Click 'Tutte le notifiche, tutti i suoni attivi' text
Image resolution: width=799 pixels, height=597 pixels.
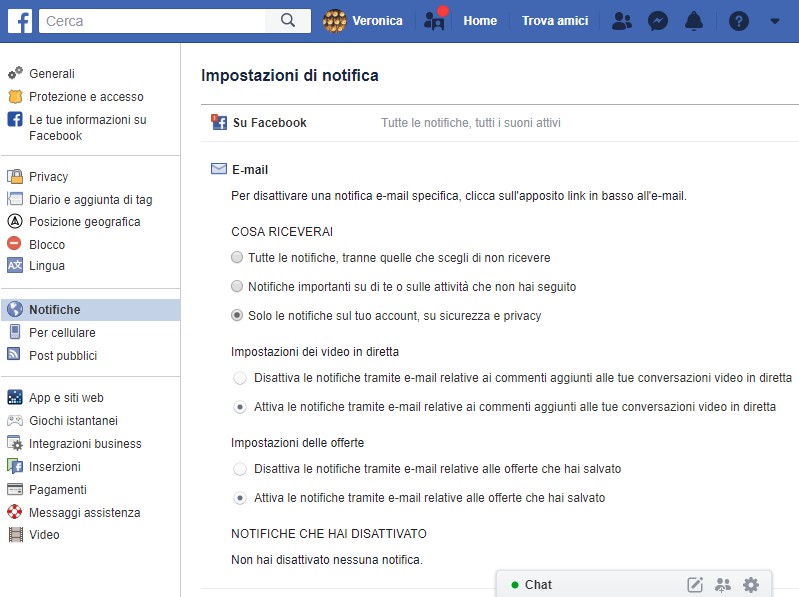pyautogui.click(x=471, y=123)
